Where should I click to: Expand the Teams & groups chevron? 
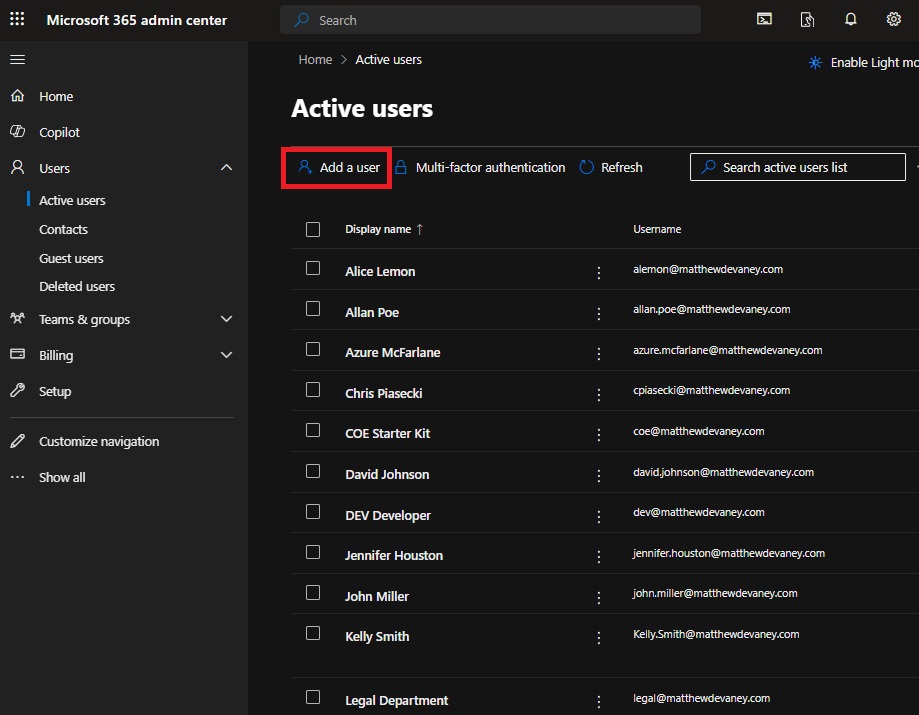pos(226,319)
